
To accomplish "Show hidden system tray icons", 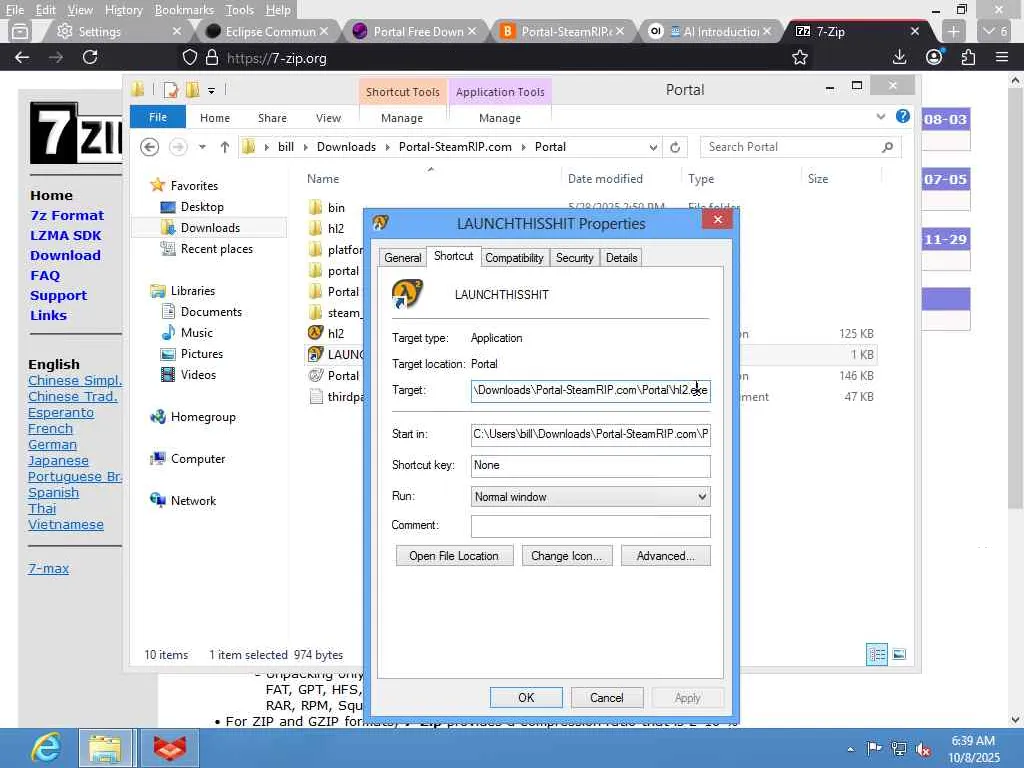I will 850,749.
